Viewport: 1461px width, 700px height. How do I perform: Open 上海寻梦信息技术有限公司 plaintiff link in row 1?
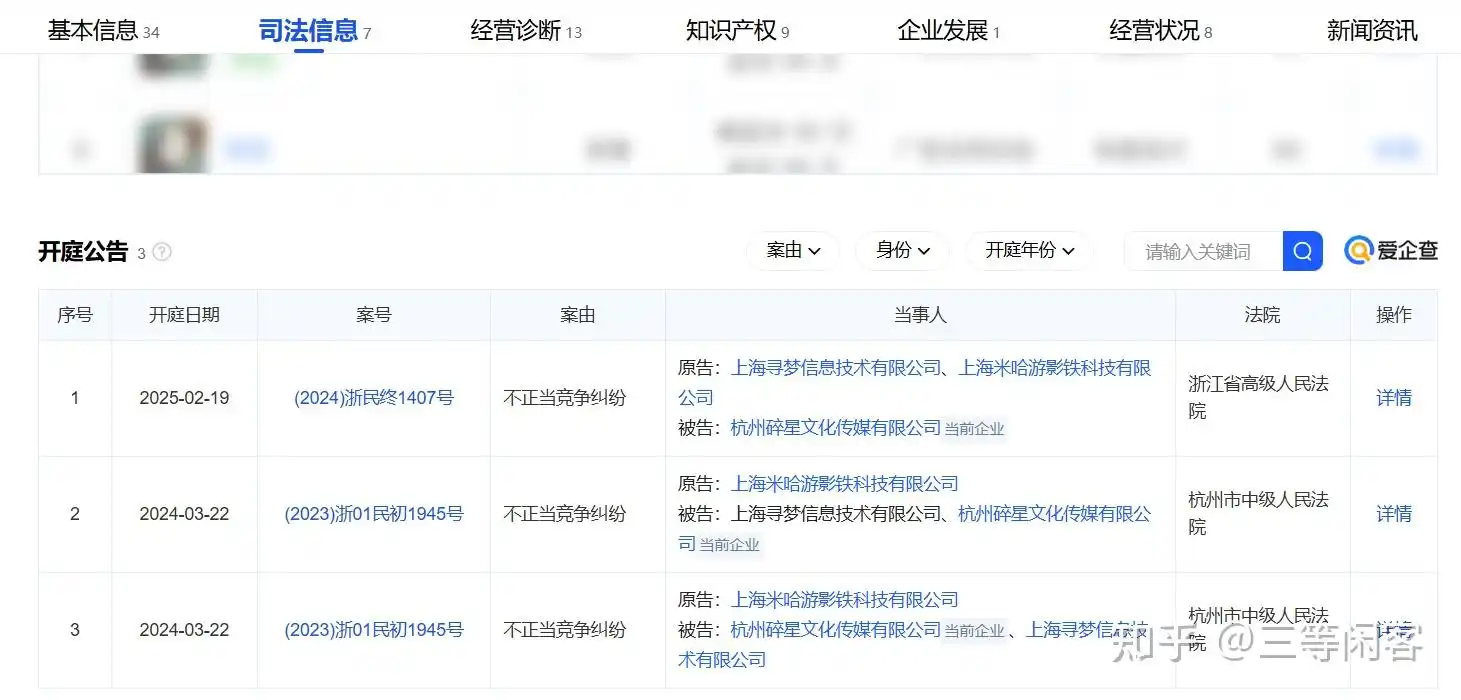click(x=836, y=368)
